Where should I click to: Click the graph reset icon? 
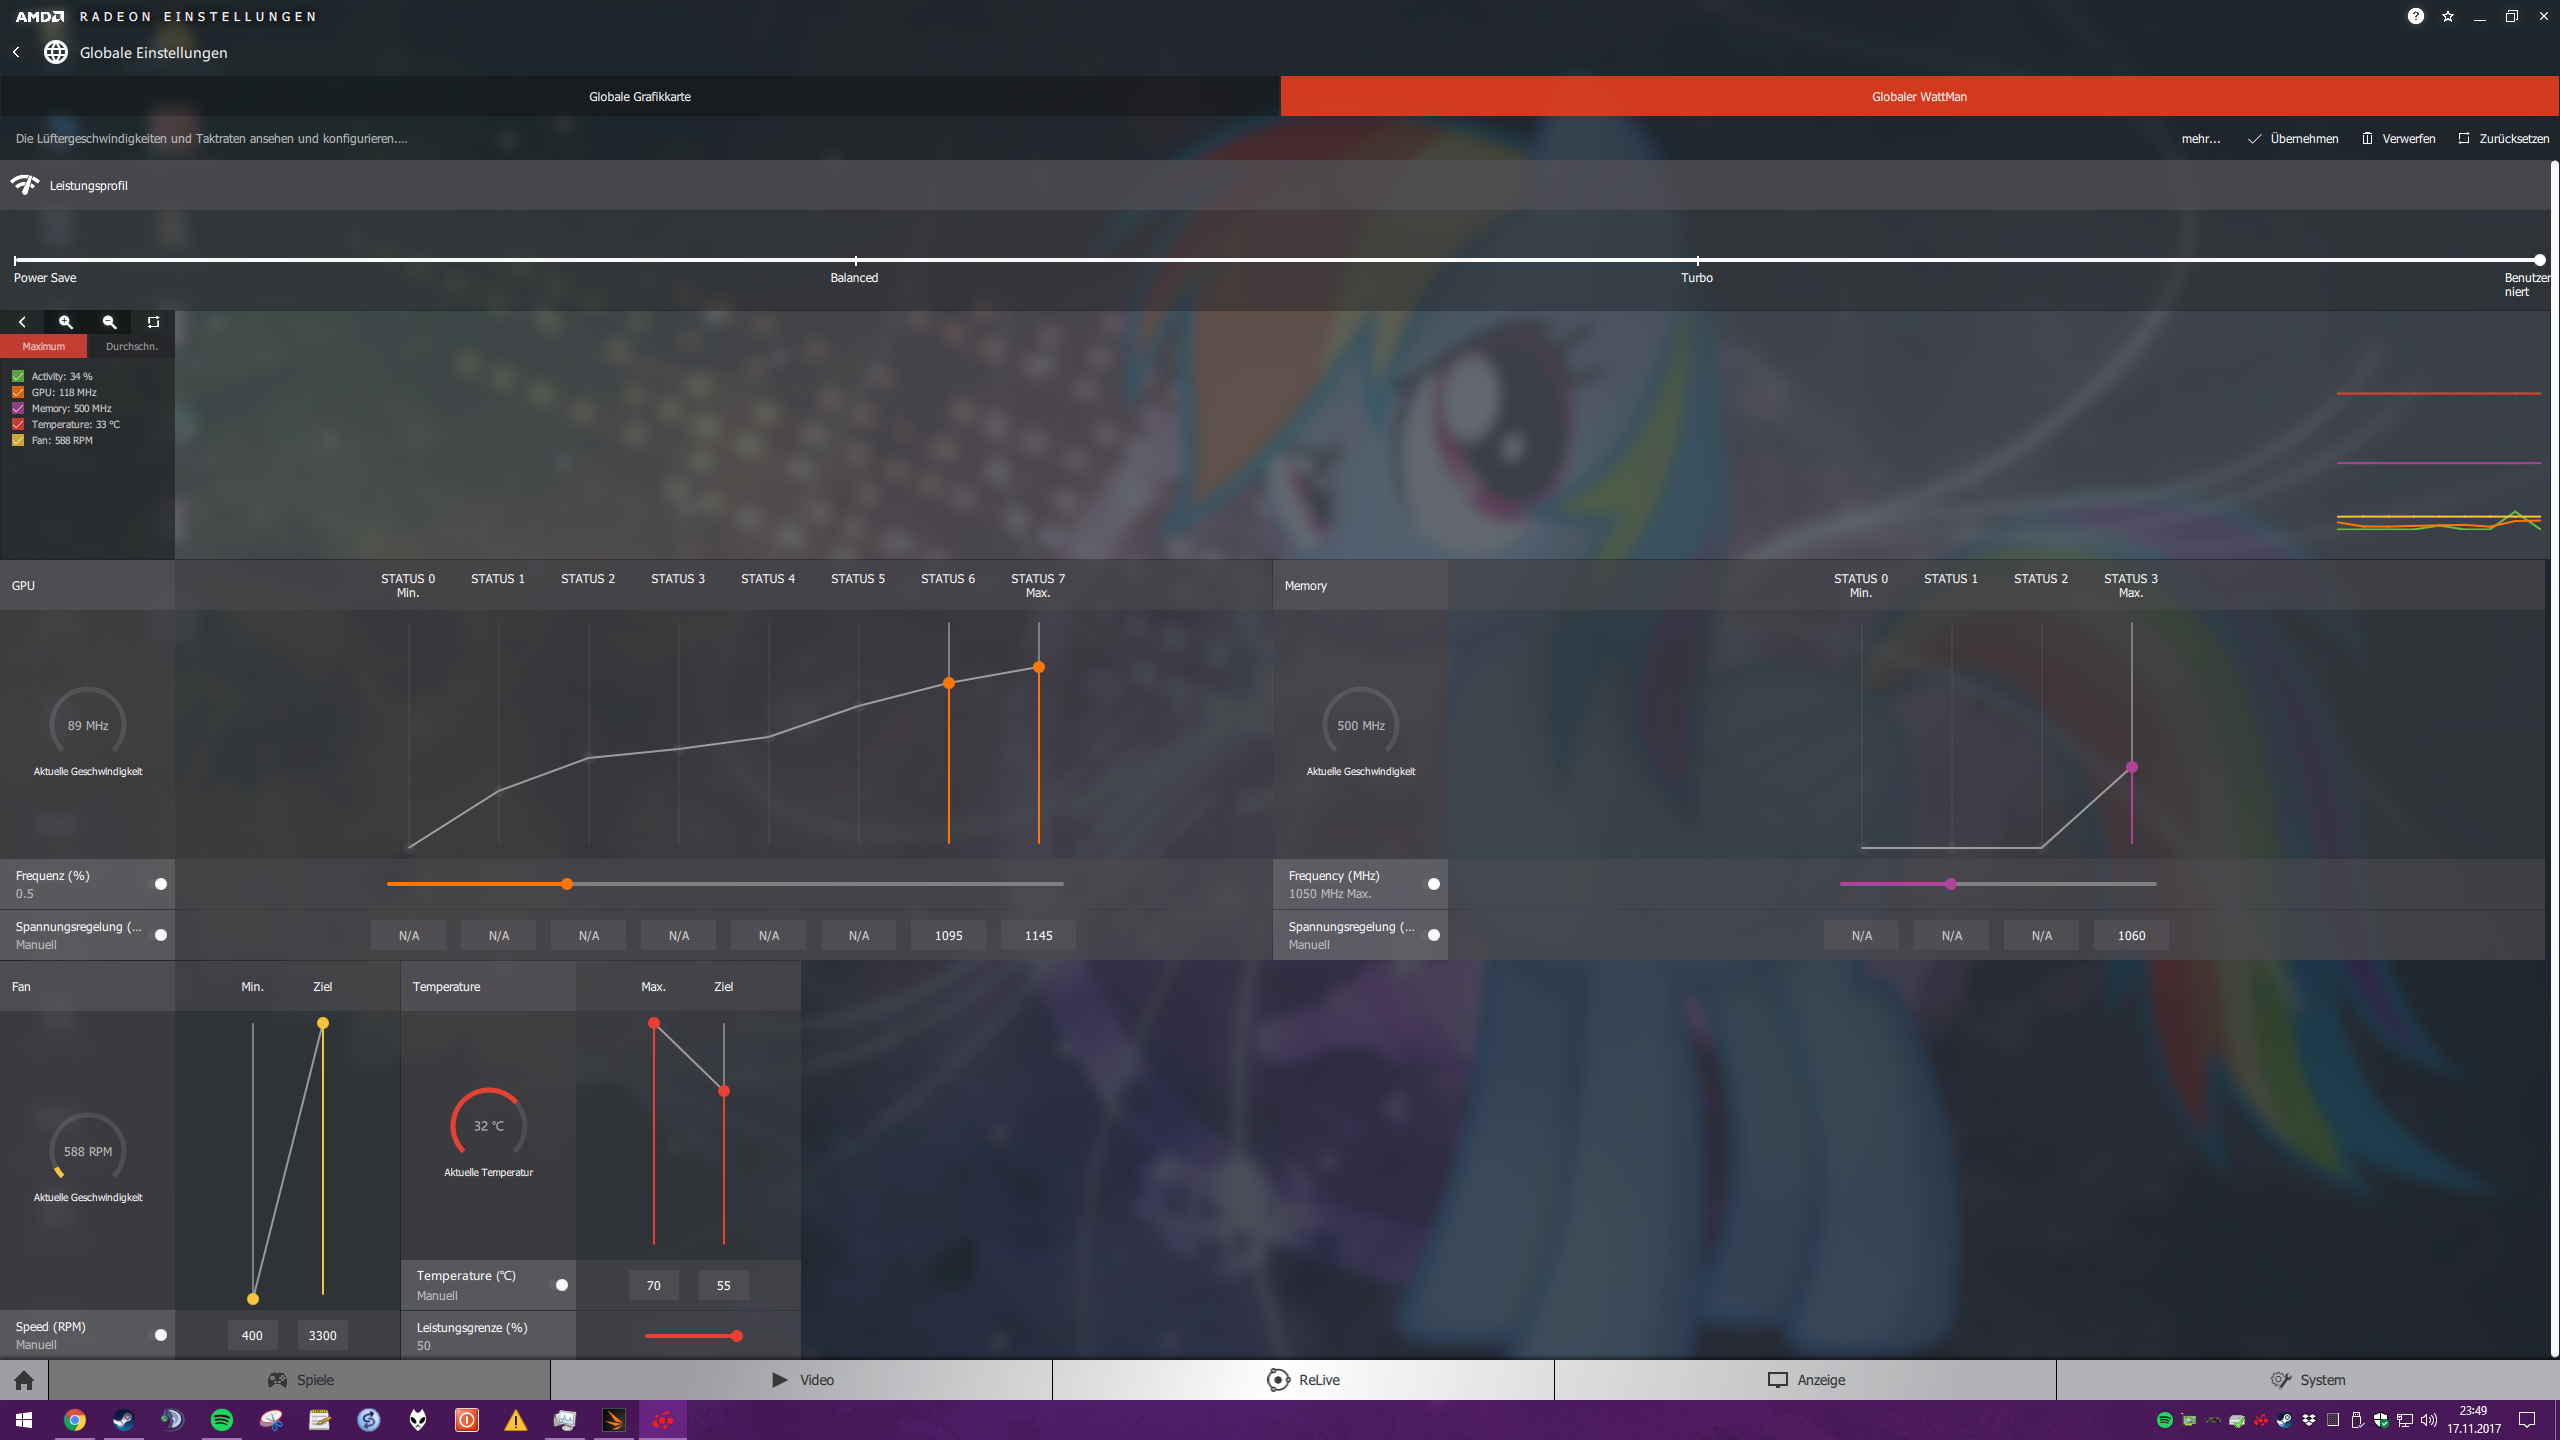(153, 322)
